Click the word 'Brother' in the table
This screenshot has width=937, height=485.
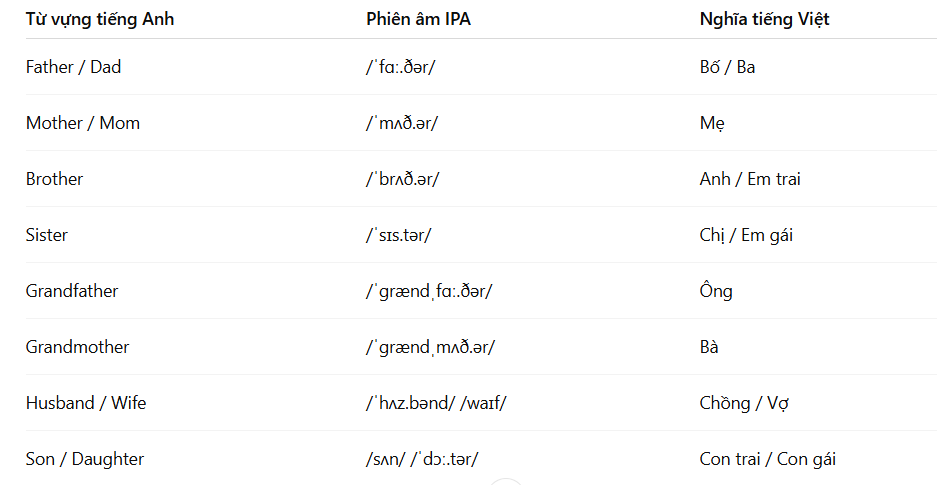coord(54,179)
